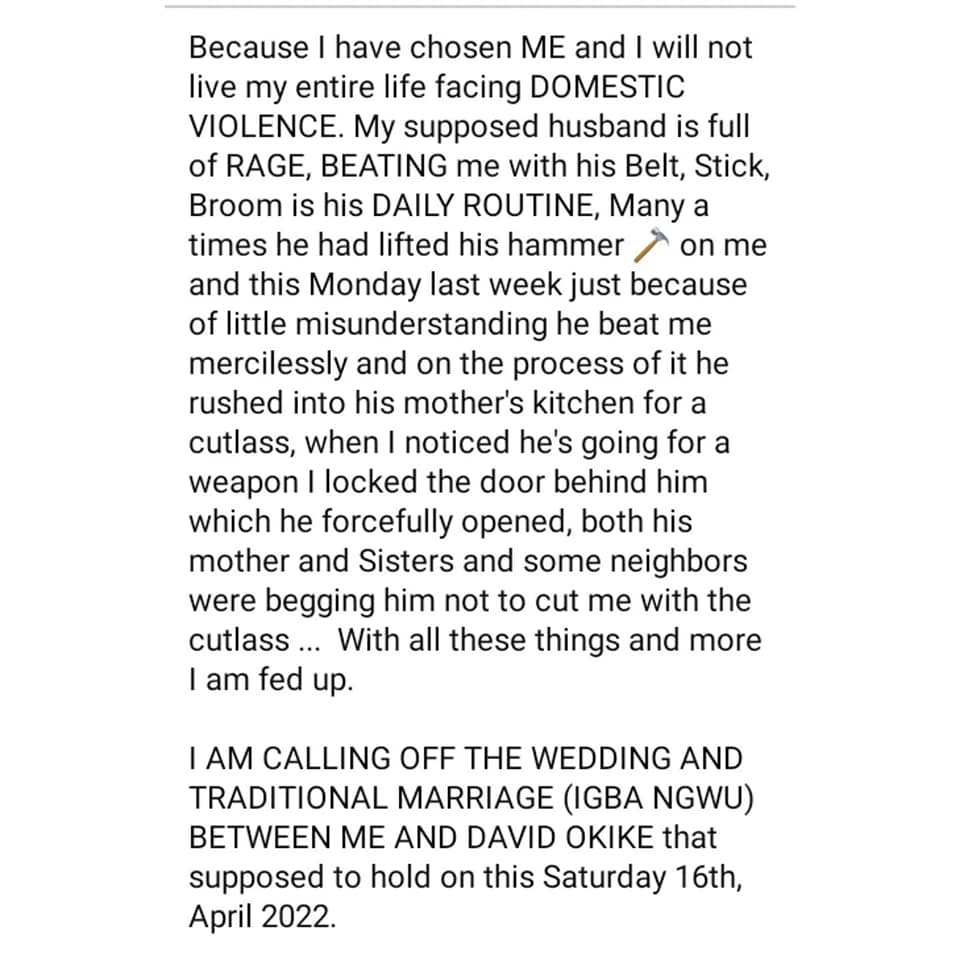Click the horizontal divider line at top

(x=480, y=7)
